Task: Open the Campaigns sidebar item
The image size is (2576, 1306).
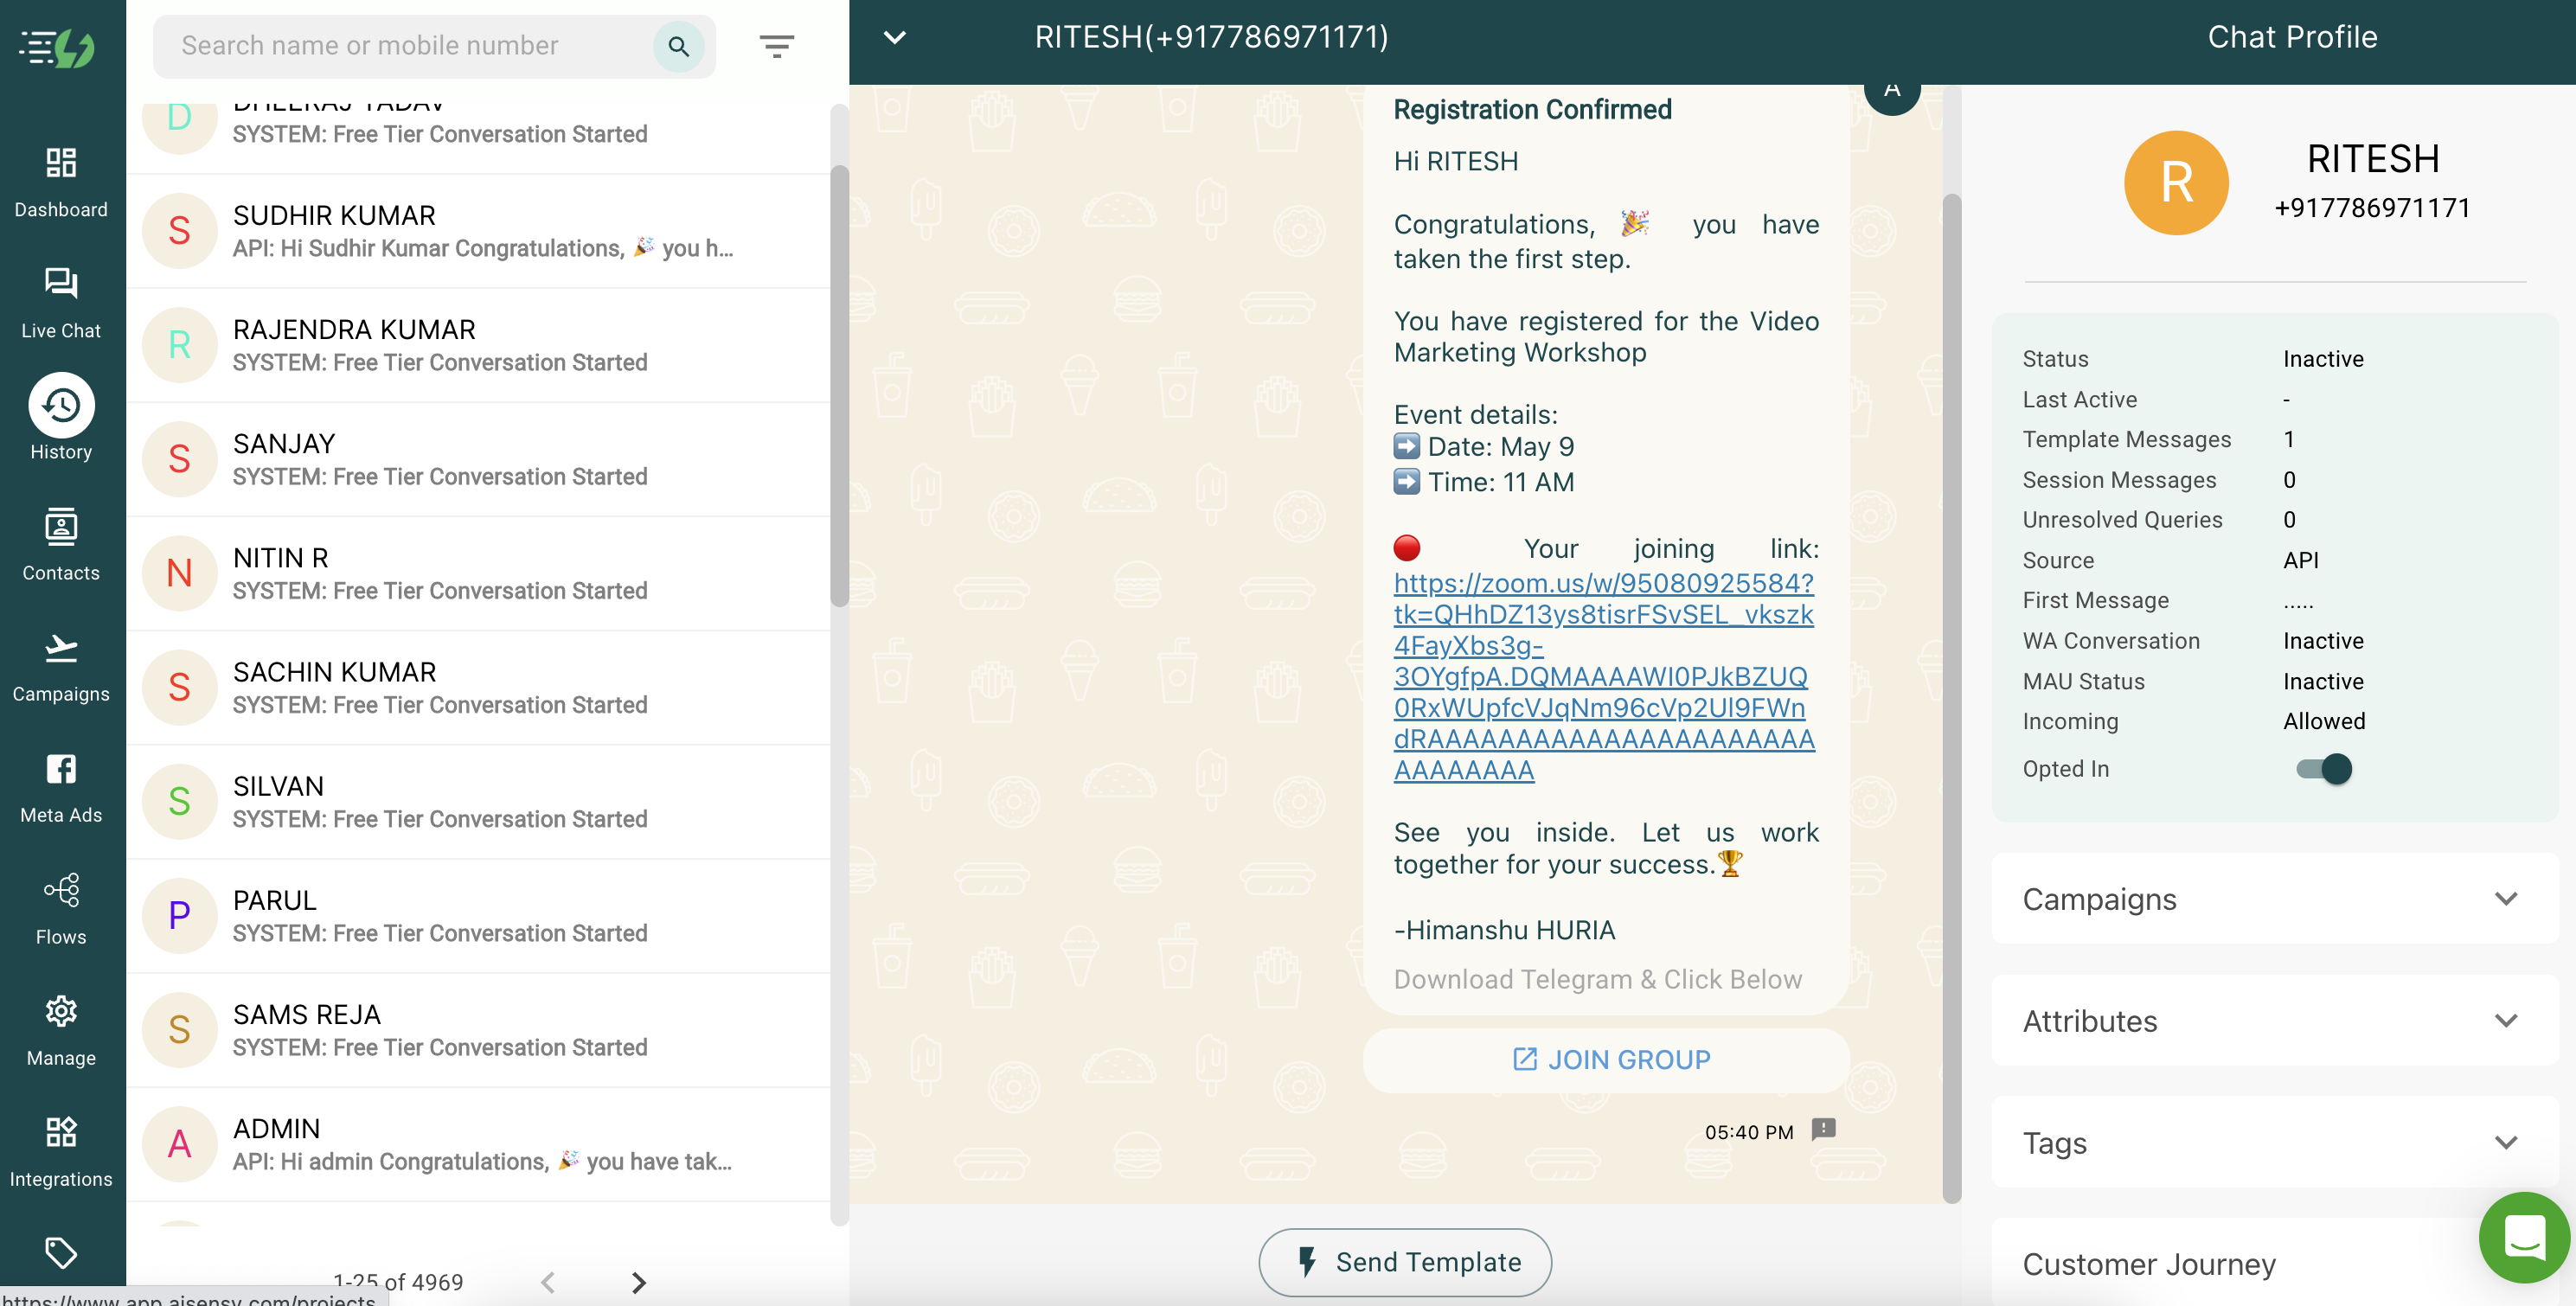Action: point(61,667)
